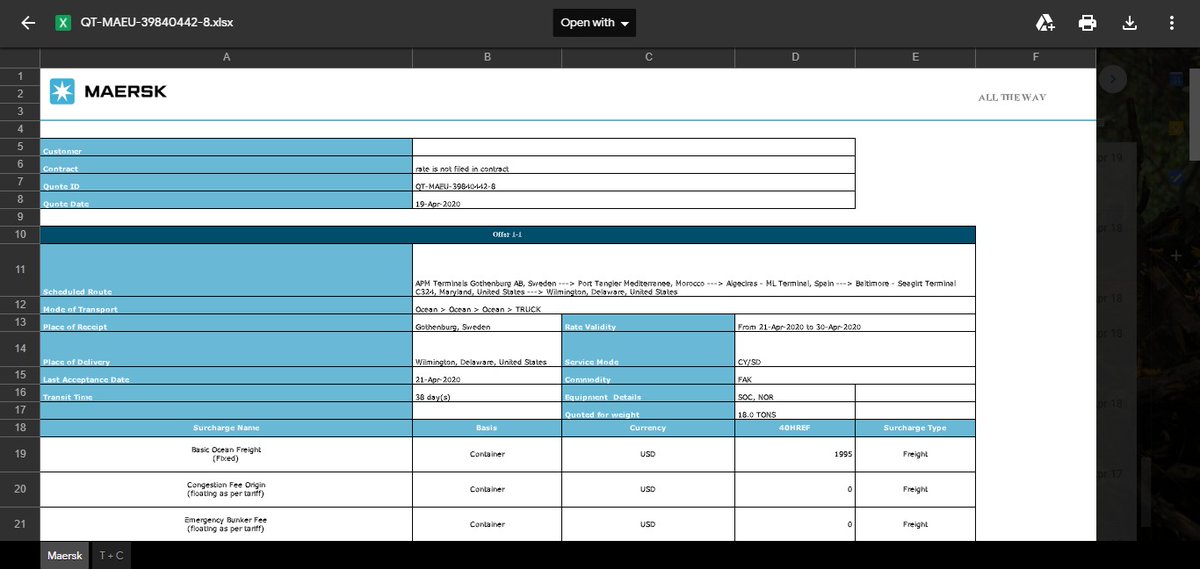The image size is (1200, 569).
Task: Select the Quote ID value QT-MAEU-39840442-8
Action: pos(634,183)
